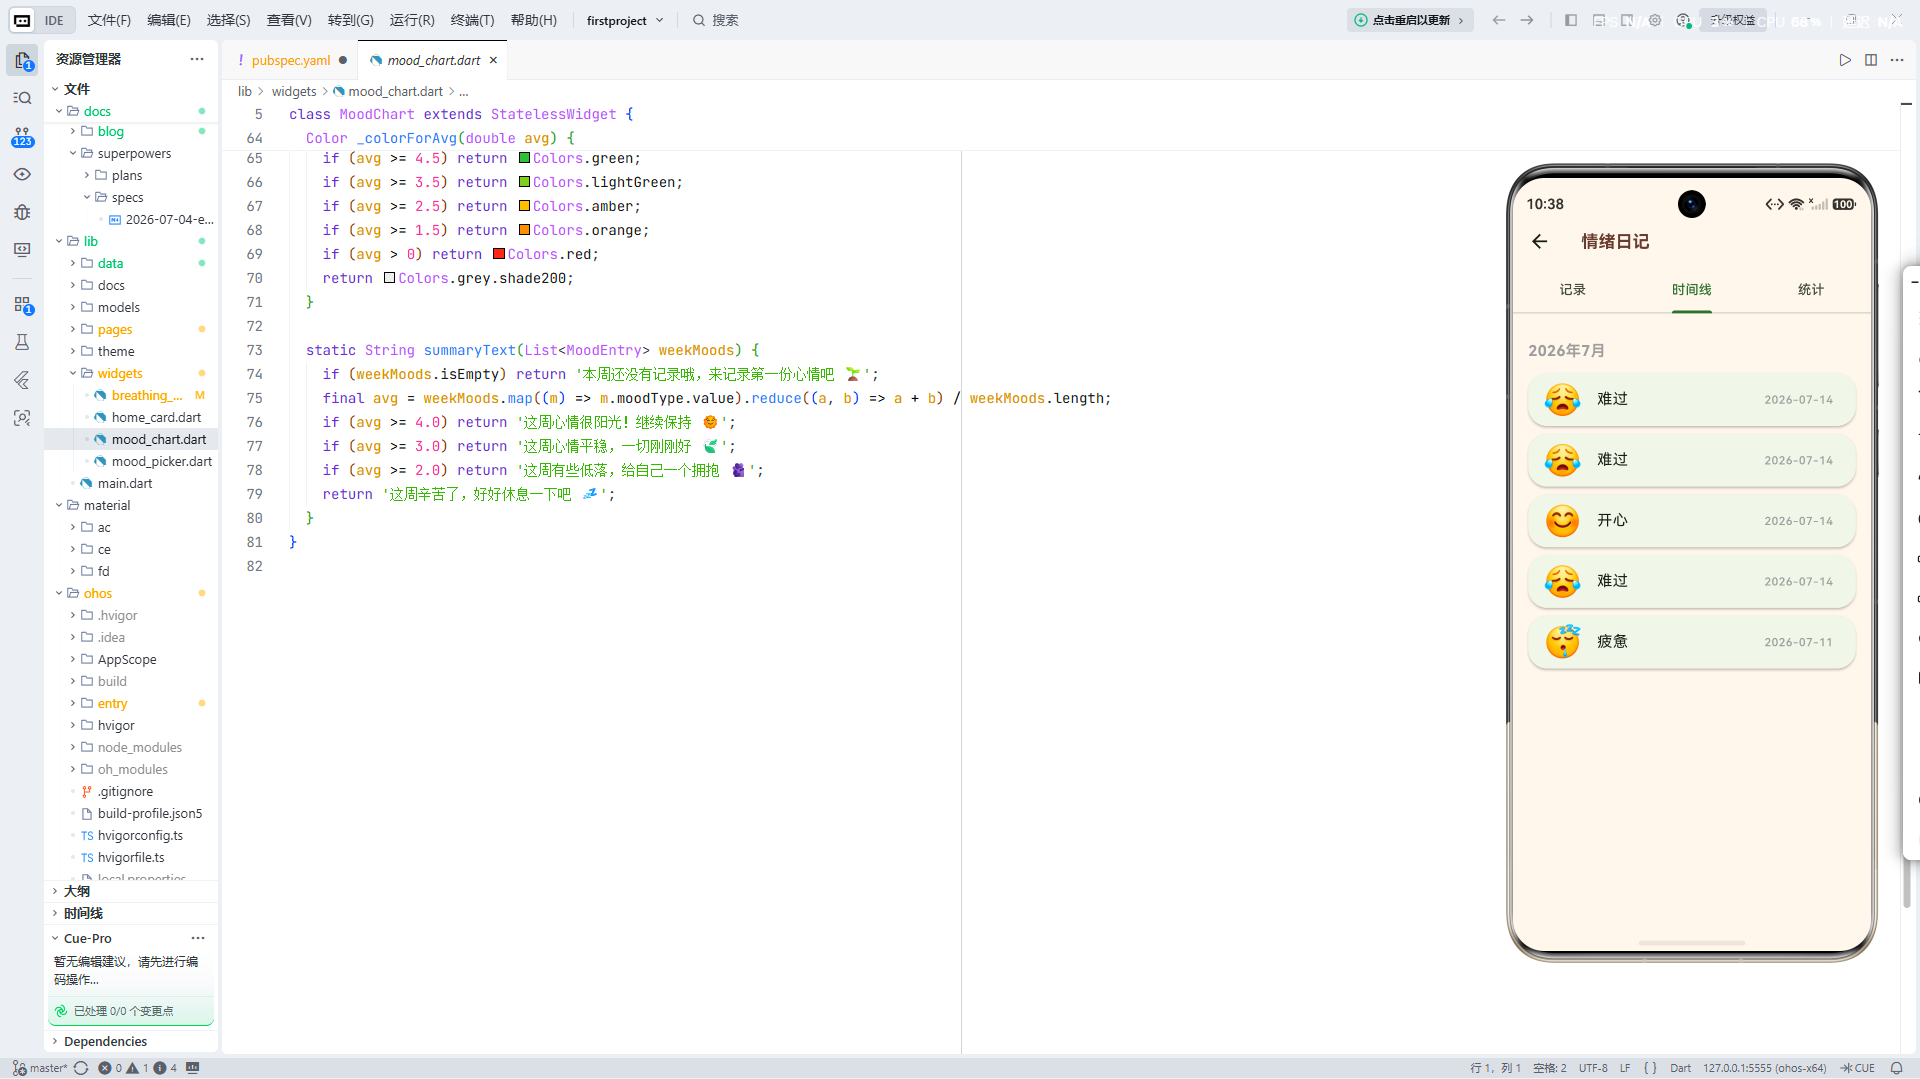
Task: Navigate forward with the right arrow icon
Action: 1527,20
